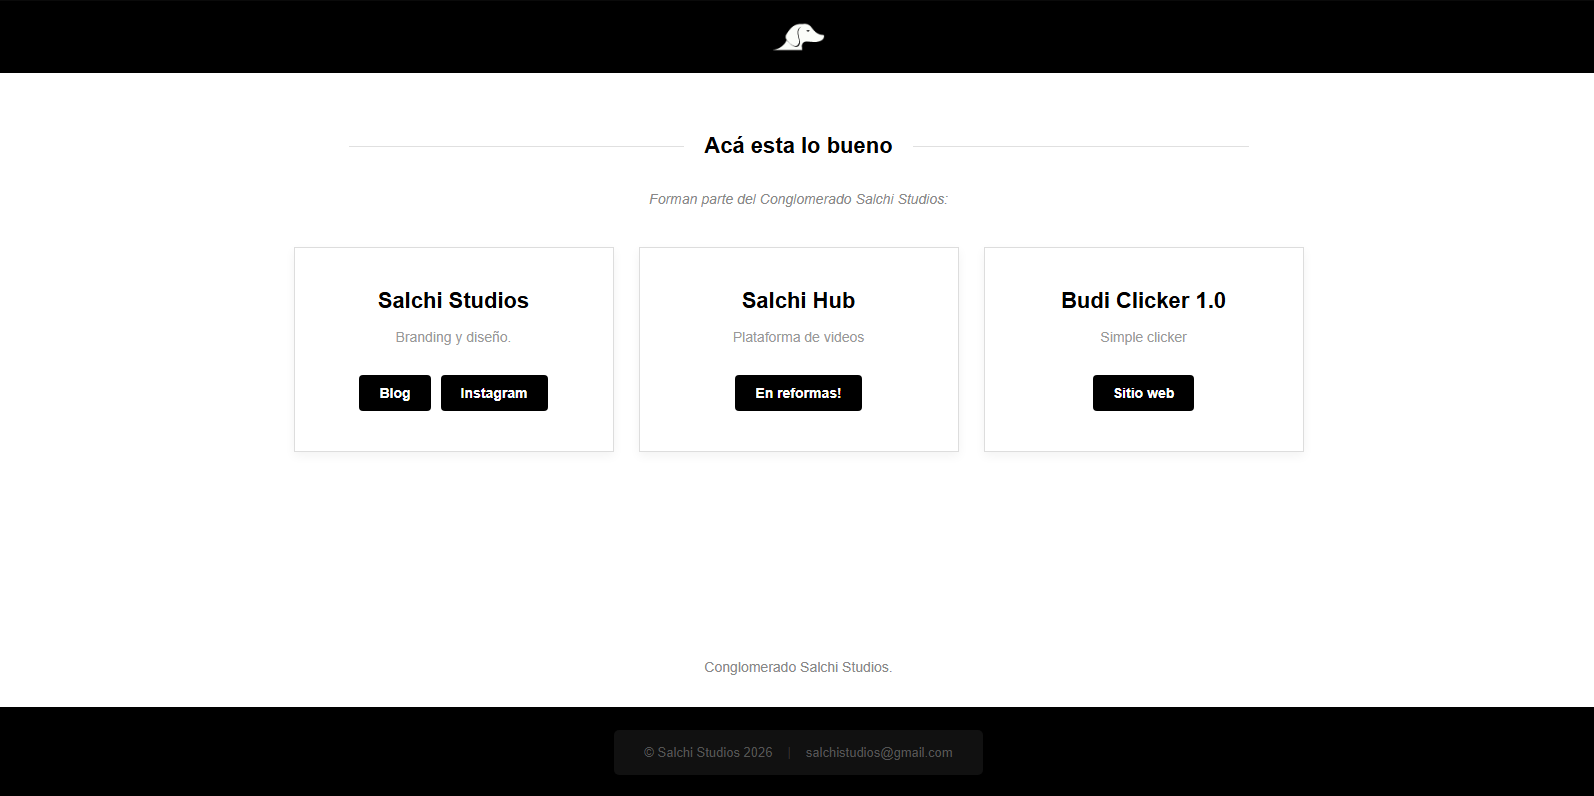Click the Plataforma de videos description
The image size is (1594, 796).
pyautogui.click(x=798, y=337)
